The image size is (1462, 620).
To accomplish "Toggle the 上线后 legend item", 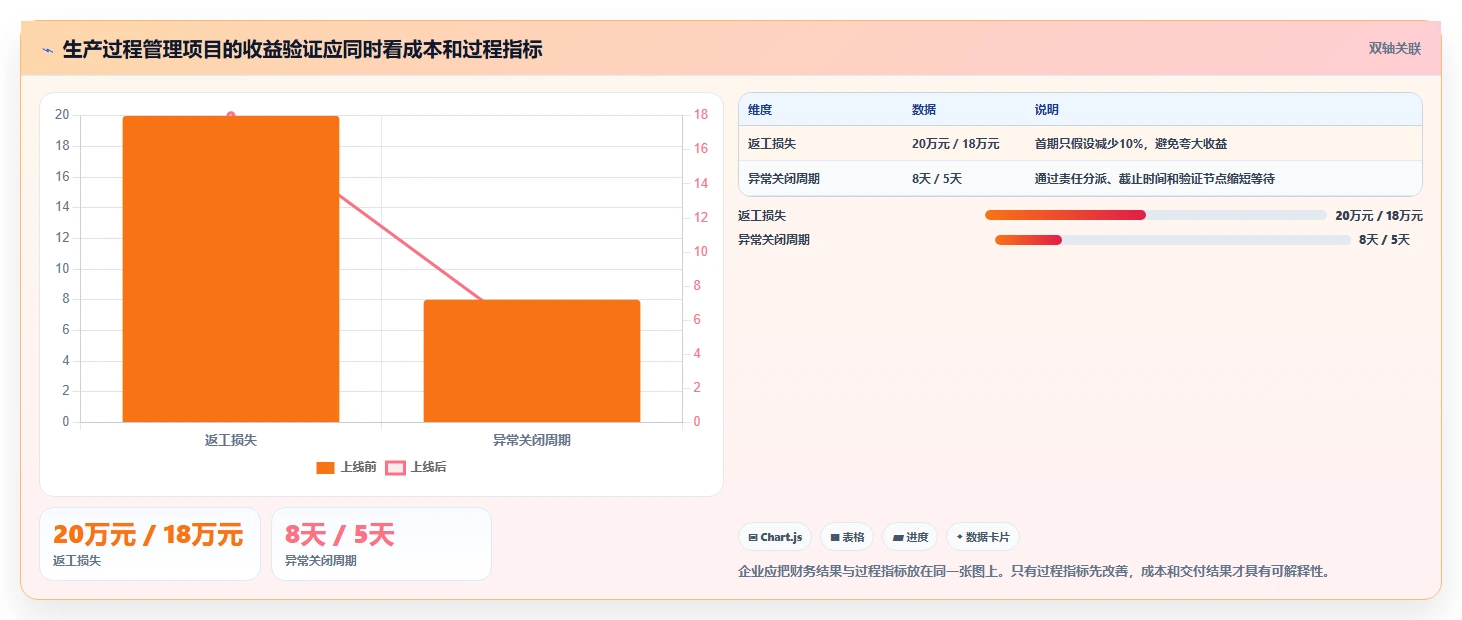I will pos(416,467).
